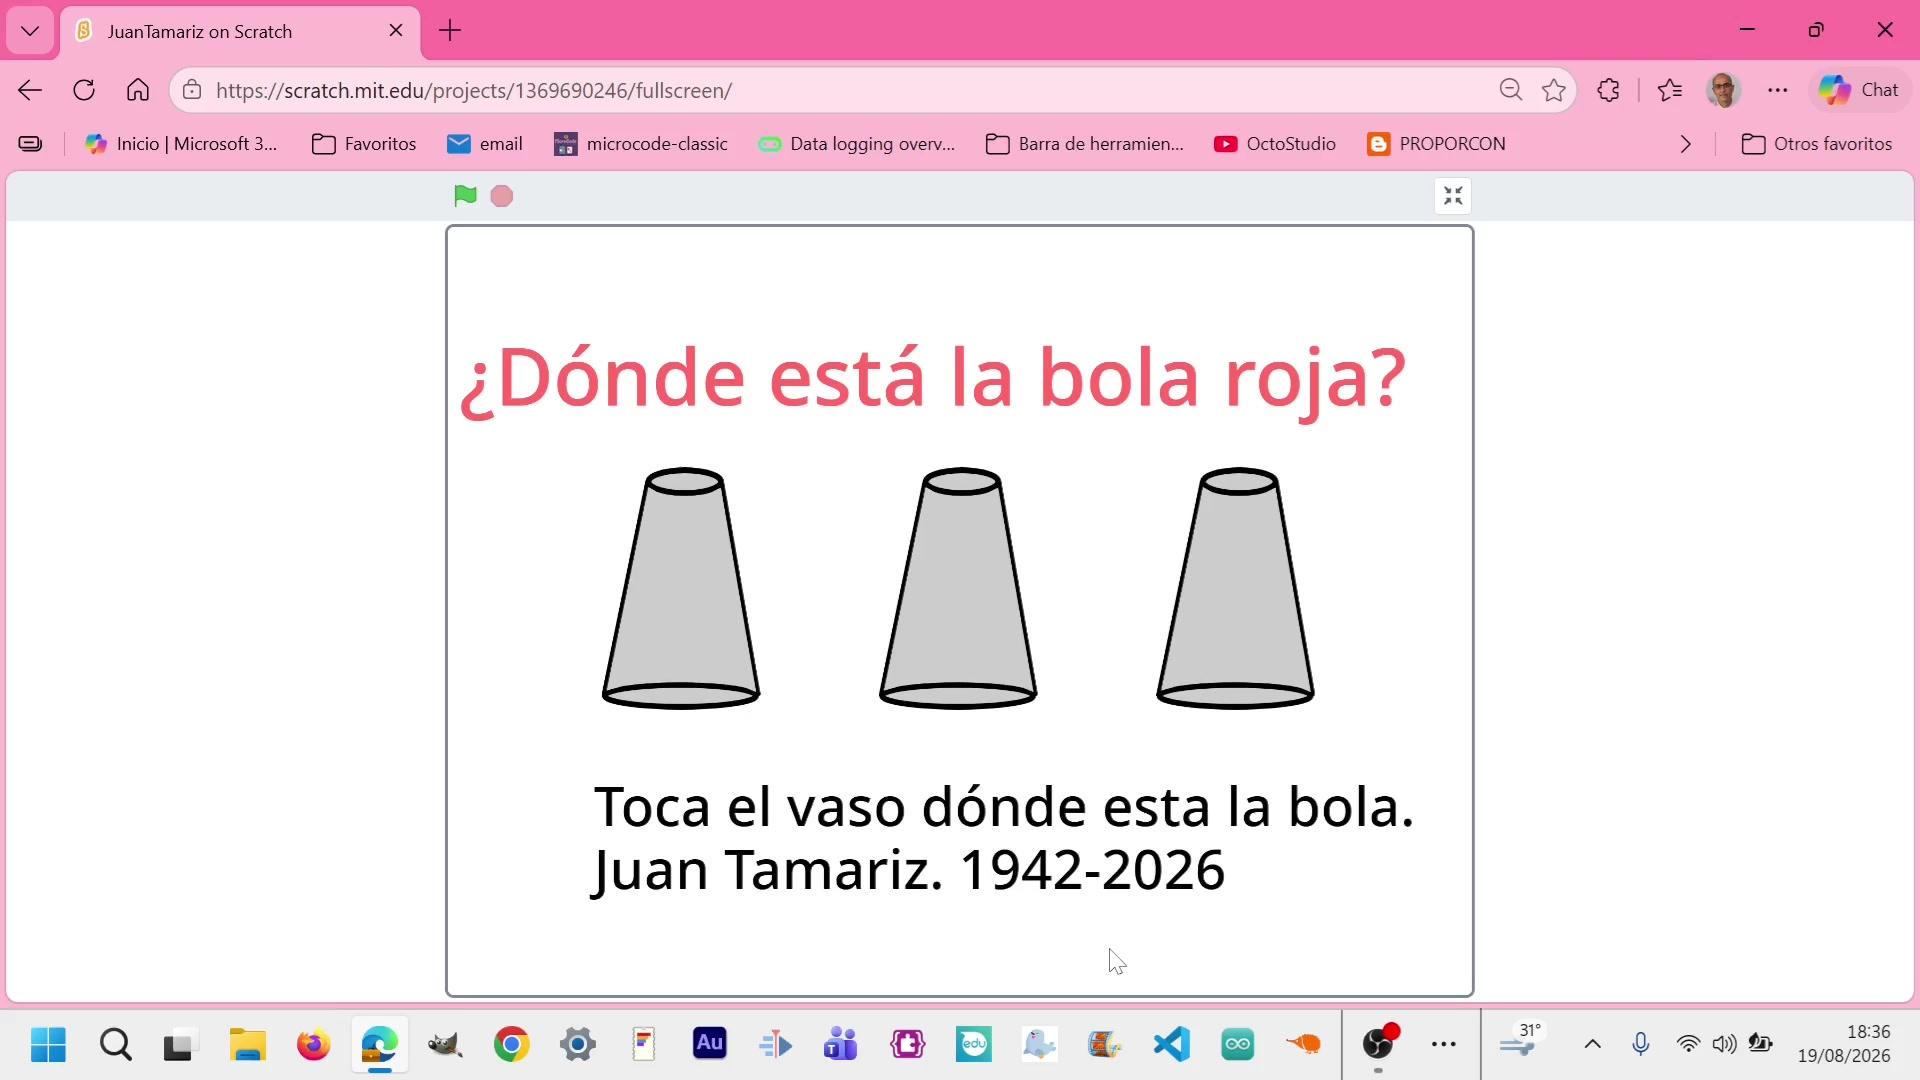
Task: Show more taskbar apps overflow
Action: click(x=1444, y=1045)
